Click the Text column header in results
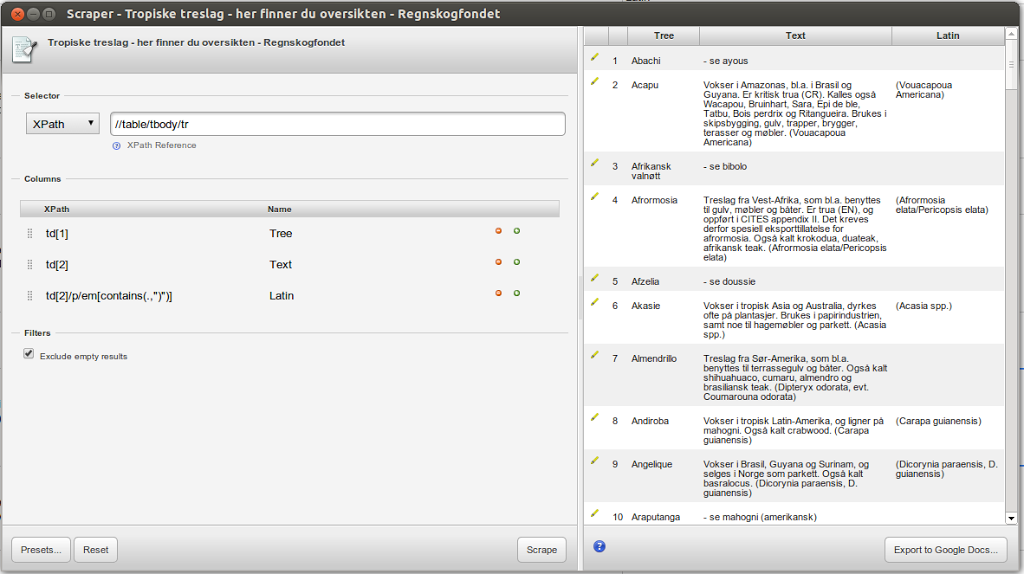1024x574 pixels. (x=795, y=35)
